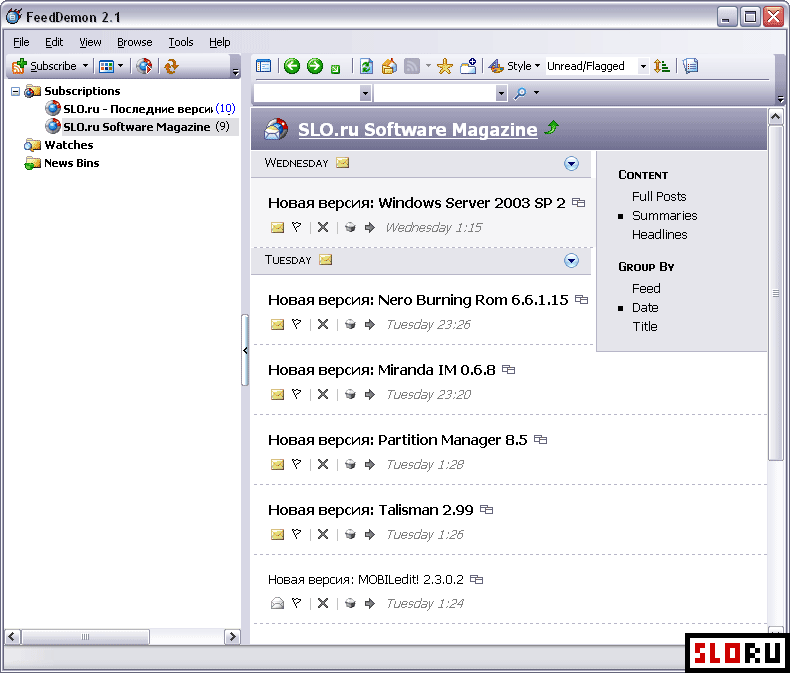Select the Watches folder

tap(69, 145)
